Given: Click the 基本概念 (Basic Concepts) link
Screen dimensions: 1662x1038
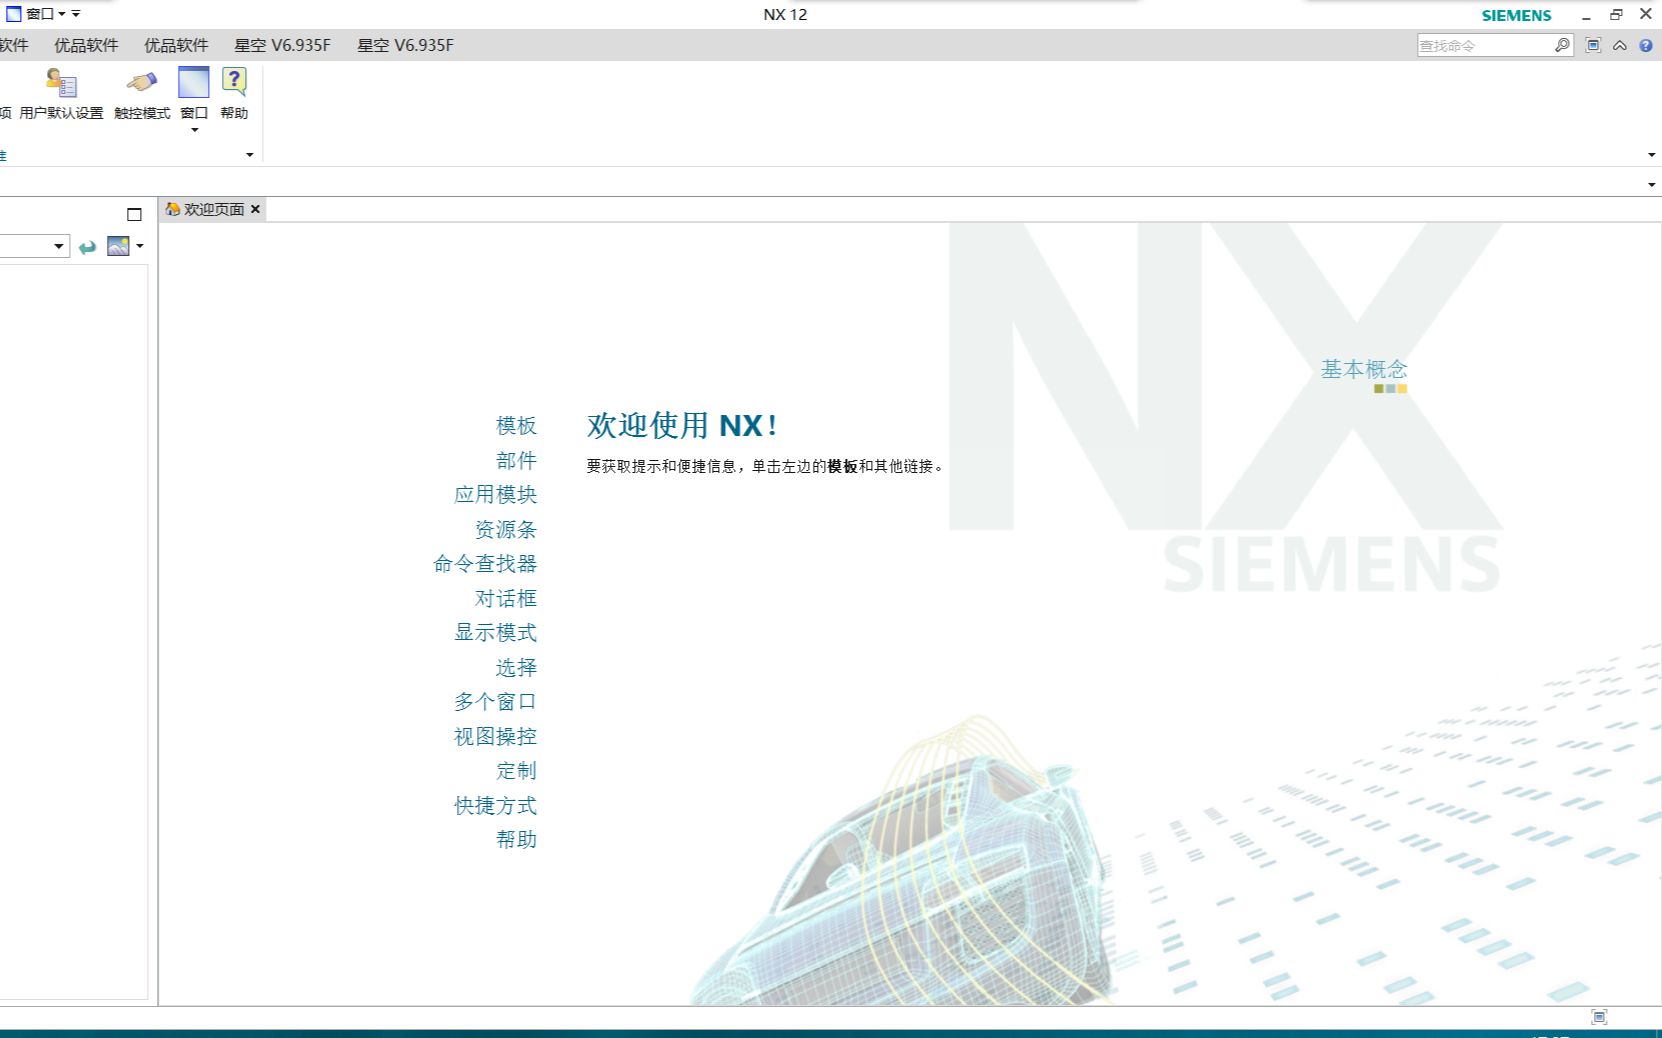Looking at the screenshot, I should coord(1363,368).
